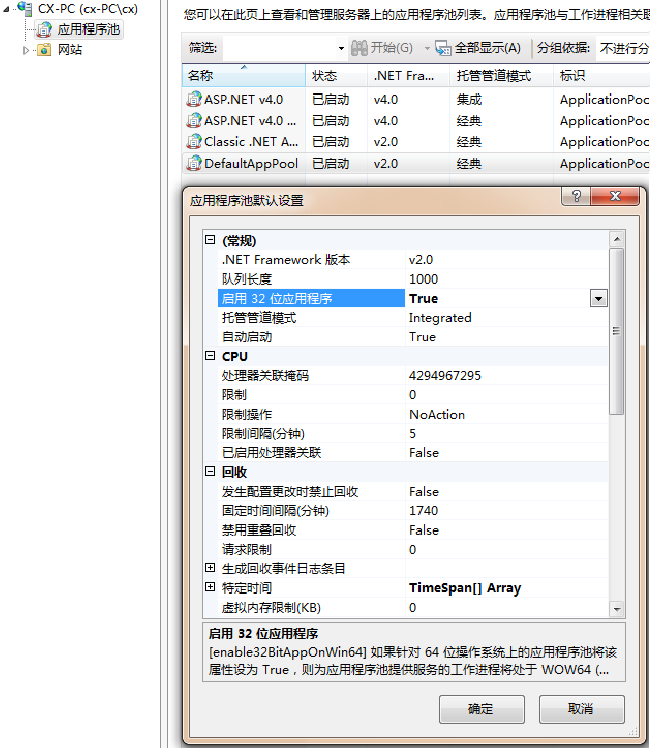
Task: Open the 启用 32 位应用程序 value dropdown
Action: tap(598, 299)
